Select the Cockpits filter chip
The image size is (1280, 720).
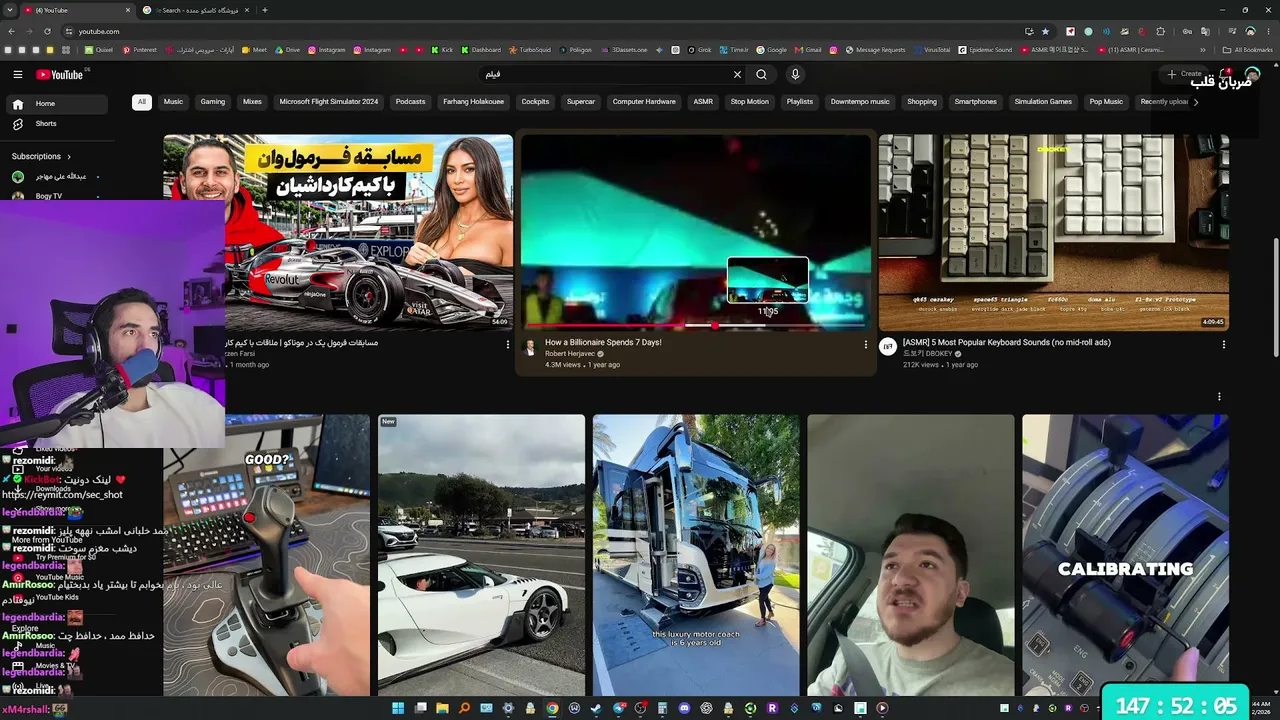point(535,102)
